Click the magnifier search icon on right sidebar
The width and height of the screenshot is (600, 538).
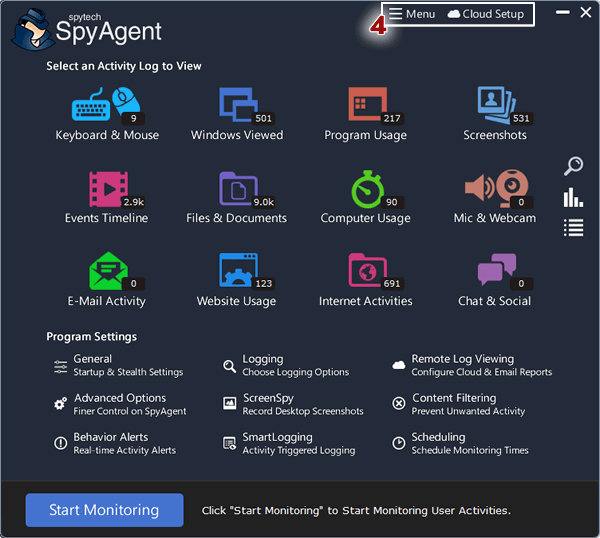573,166
